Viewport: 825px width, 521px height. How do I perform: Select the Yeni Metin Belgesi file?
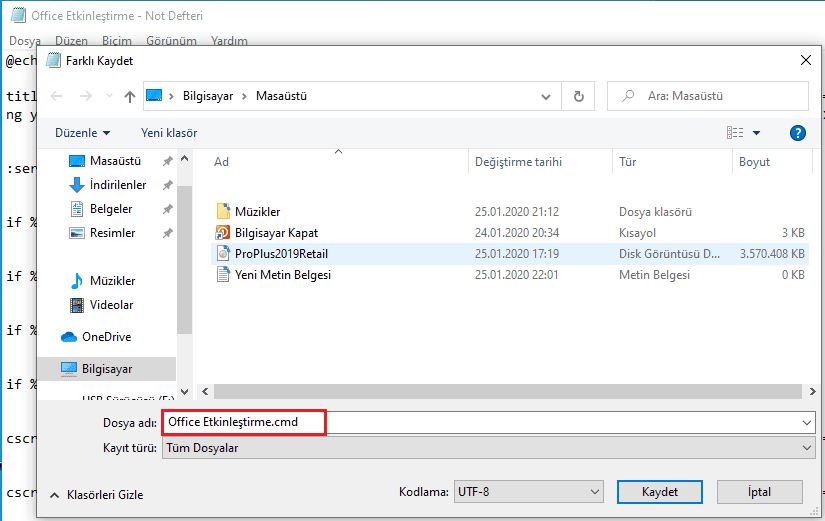[283, 275]
